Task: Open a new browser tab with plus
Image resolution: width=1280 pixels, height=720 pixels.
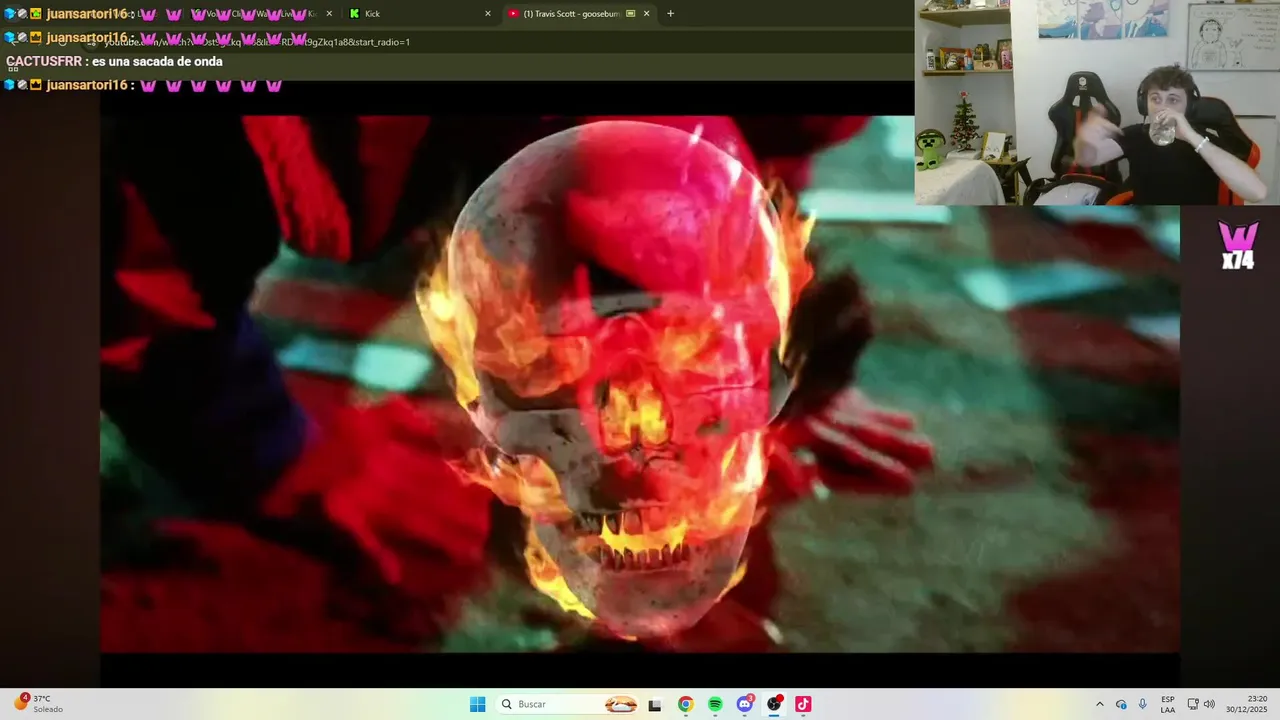Action: (670, 13)
